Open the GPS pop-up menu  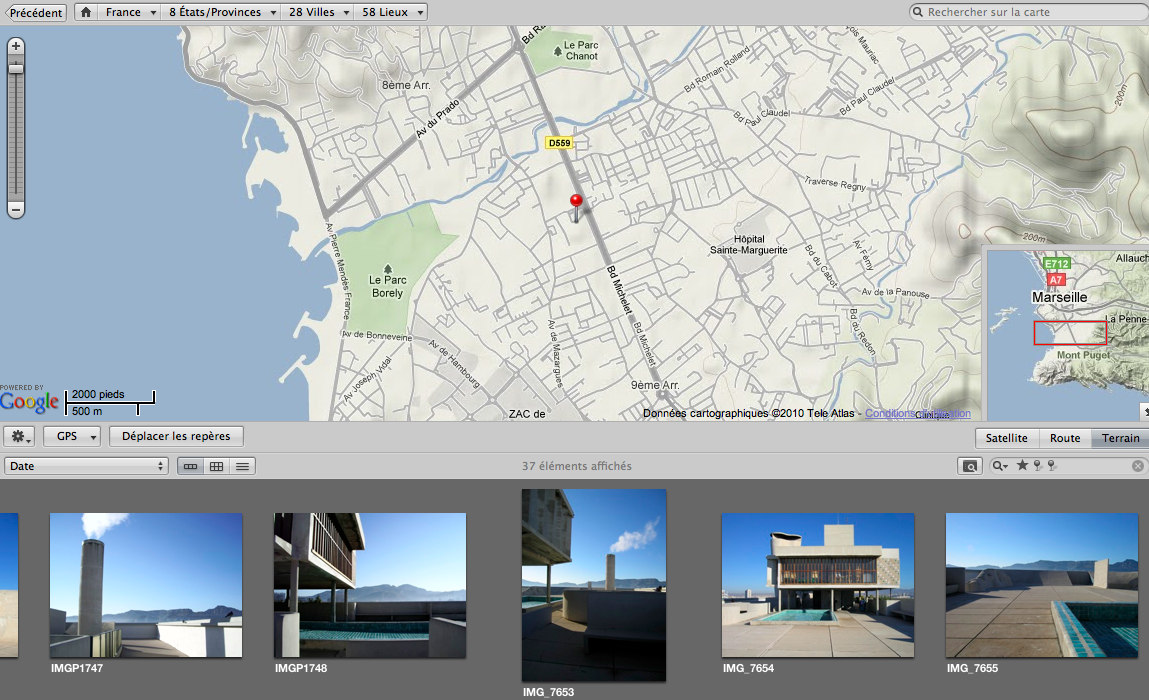point(72,437)
